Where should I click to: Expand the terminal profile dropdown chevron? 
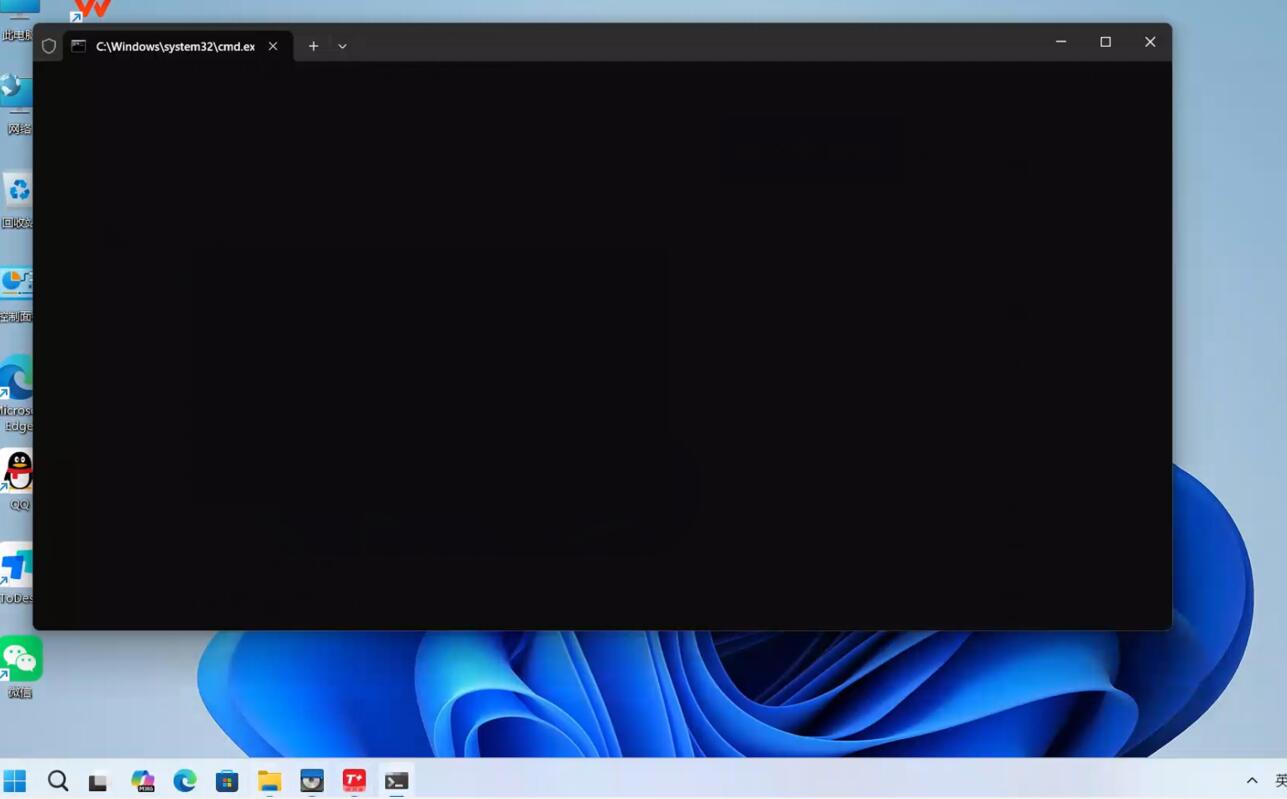(x=342, y=46)
